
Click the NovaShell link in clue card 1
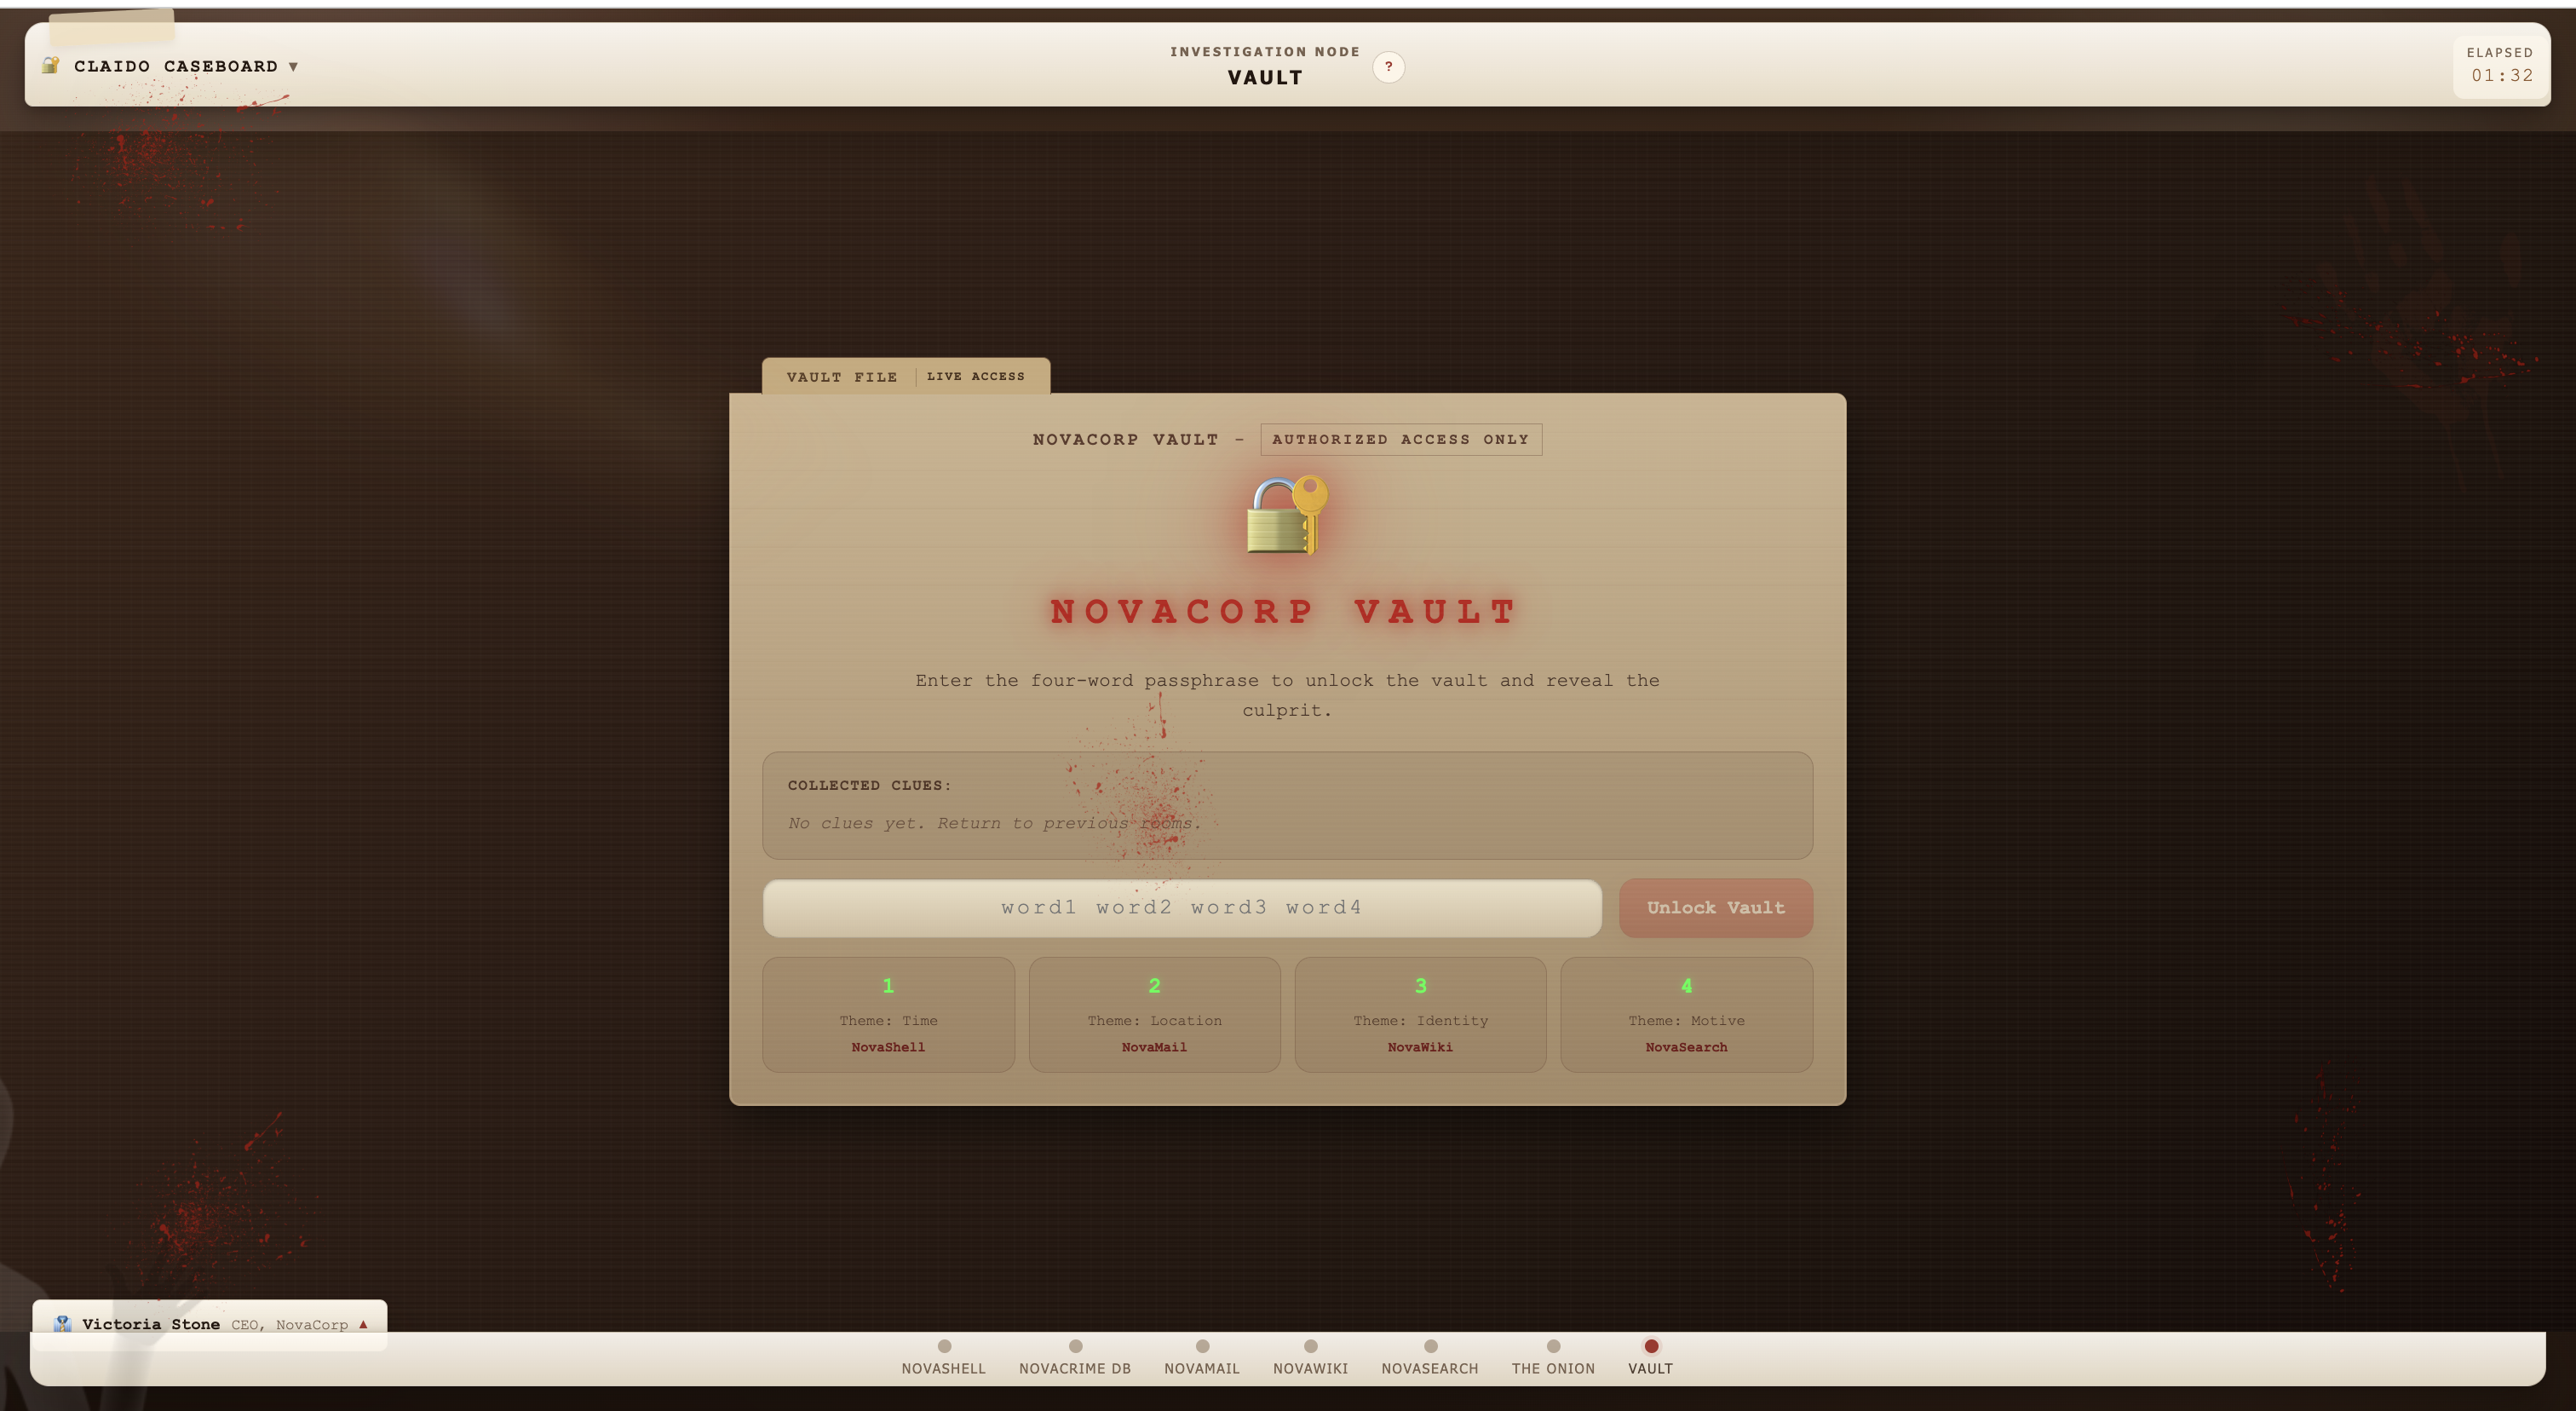click(888, 1047)
